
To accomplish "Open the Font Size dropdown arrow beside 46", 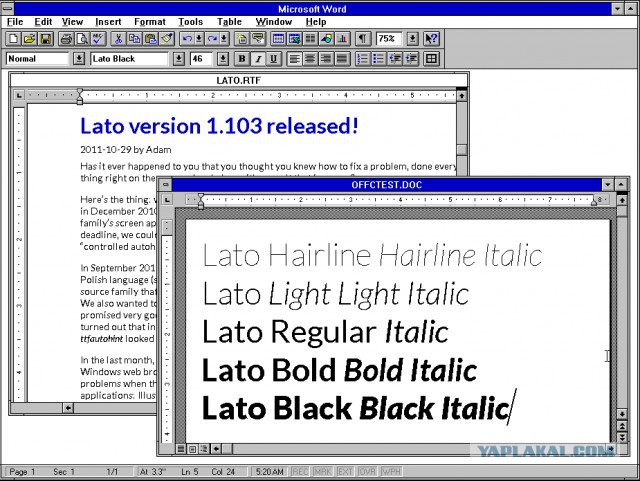I will [x=223, y=59].
